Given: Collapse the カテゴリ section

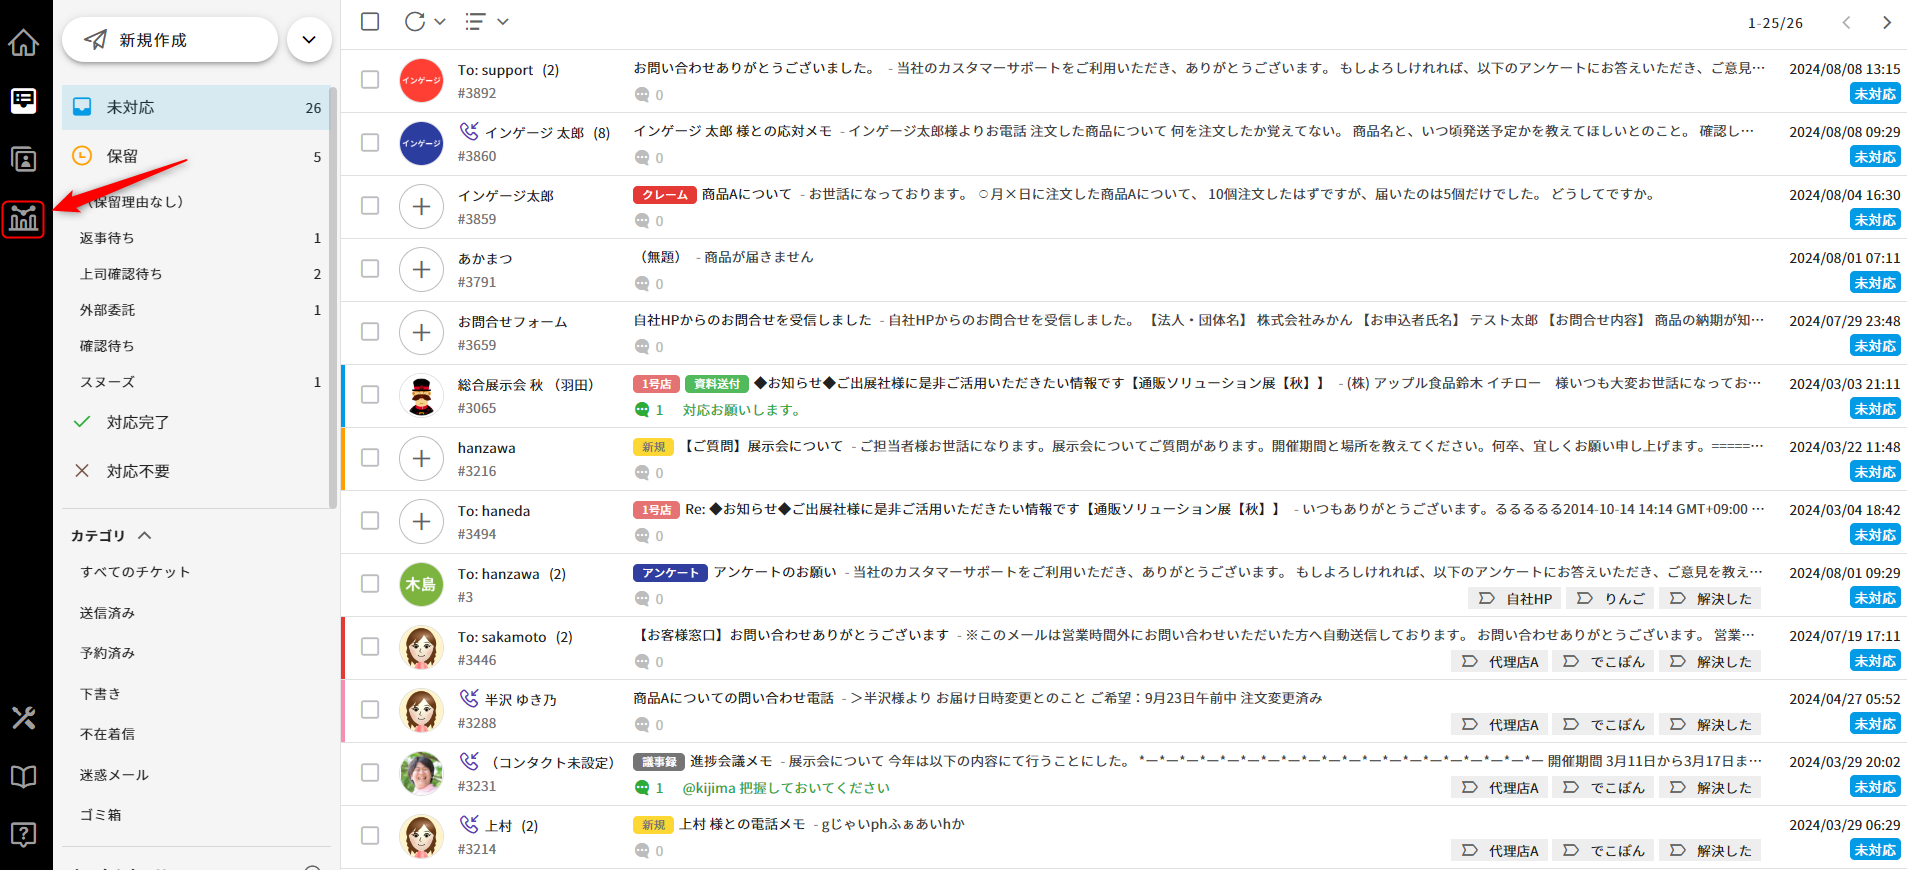Looking at the screenshot, I should click(x=145, y=536).
